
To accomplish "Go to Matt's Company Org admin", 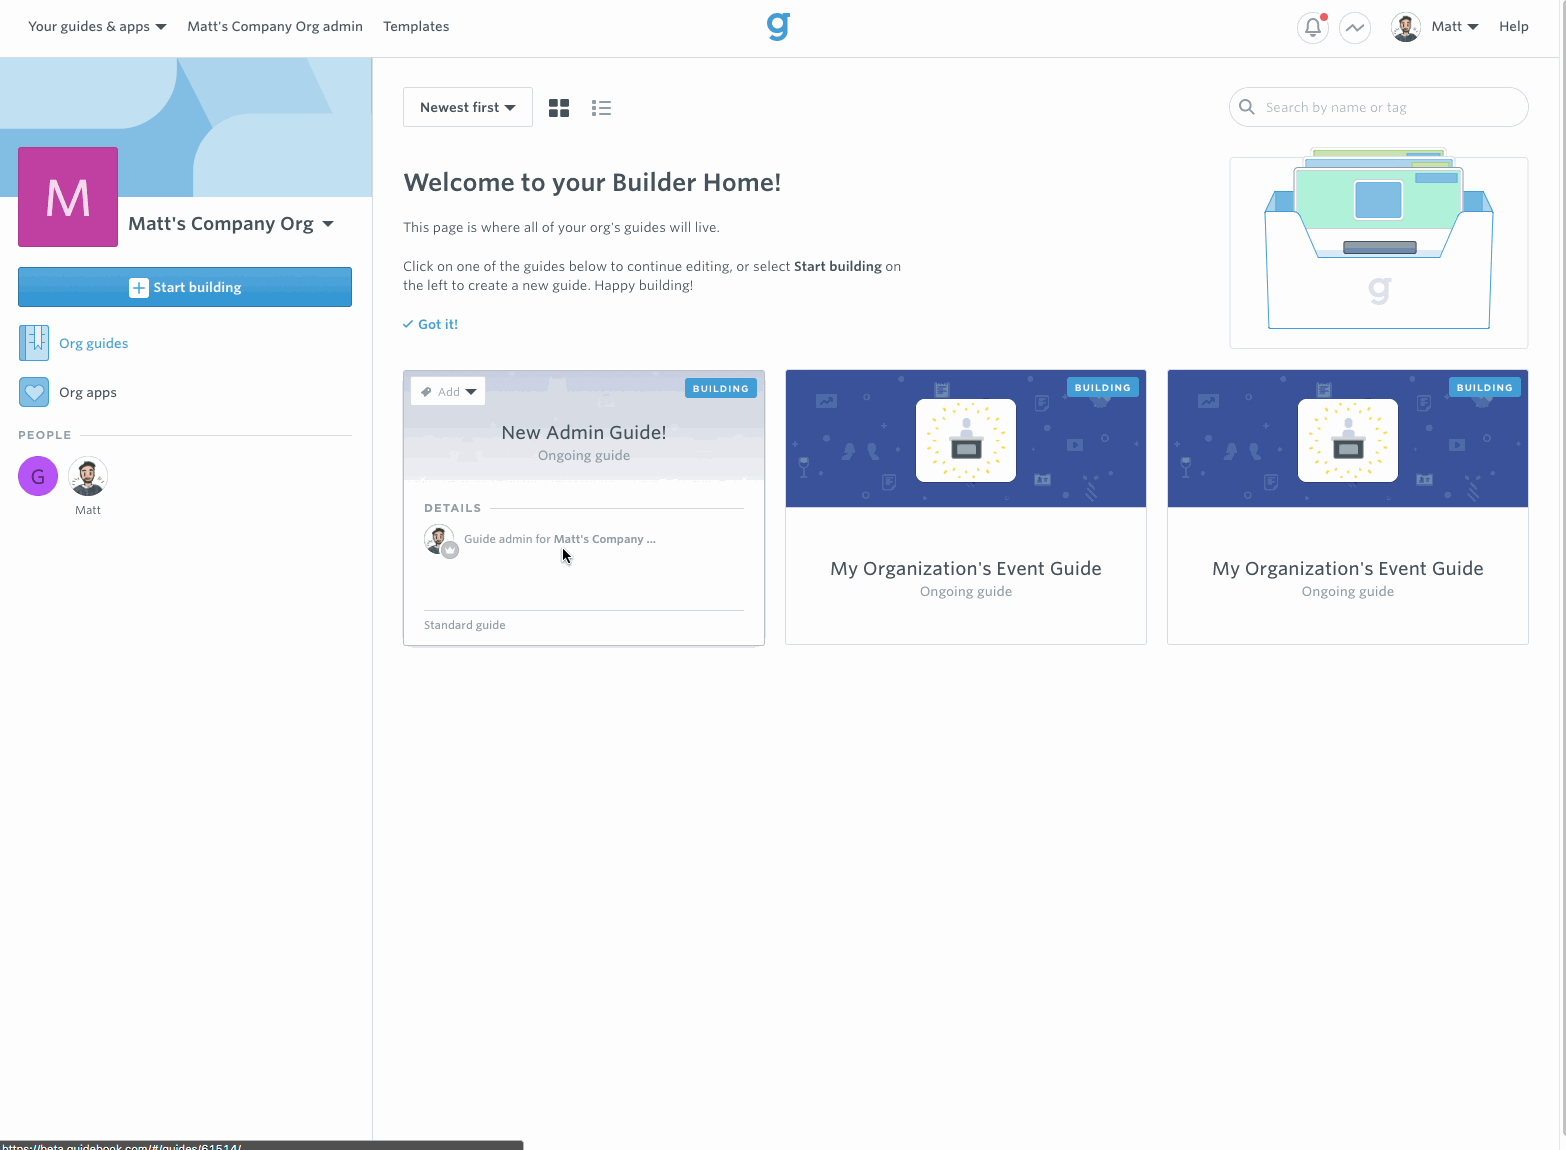I will tap(275, 26).
